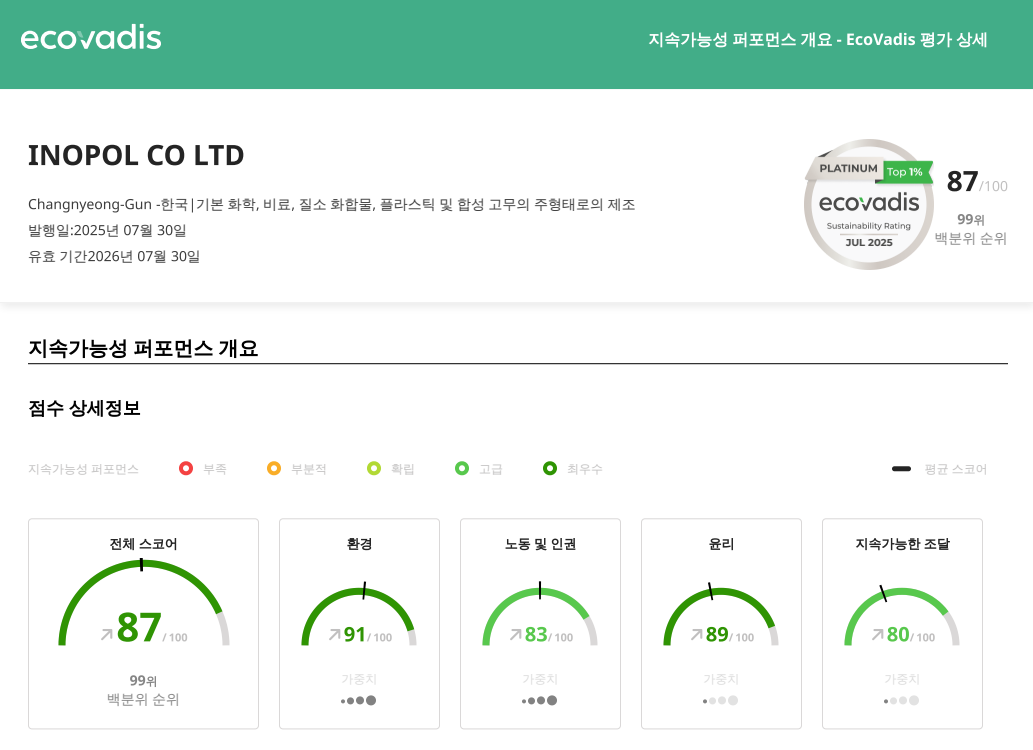Click the Platinum EcoVadis medal badge

(x=869, y=204)
